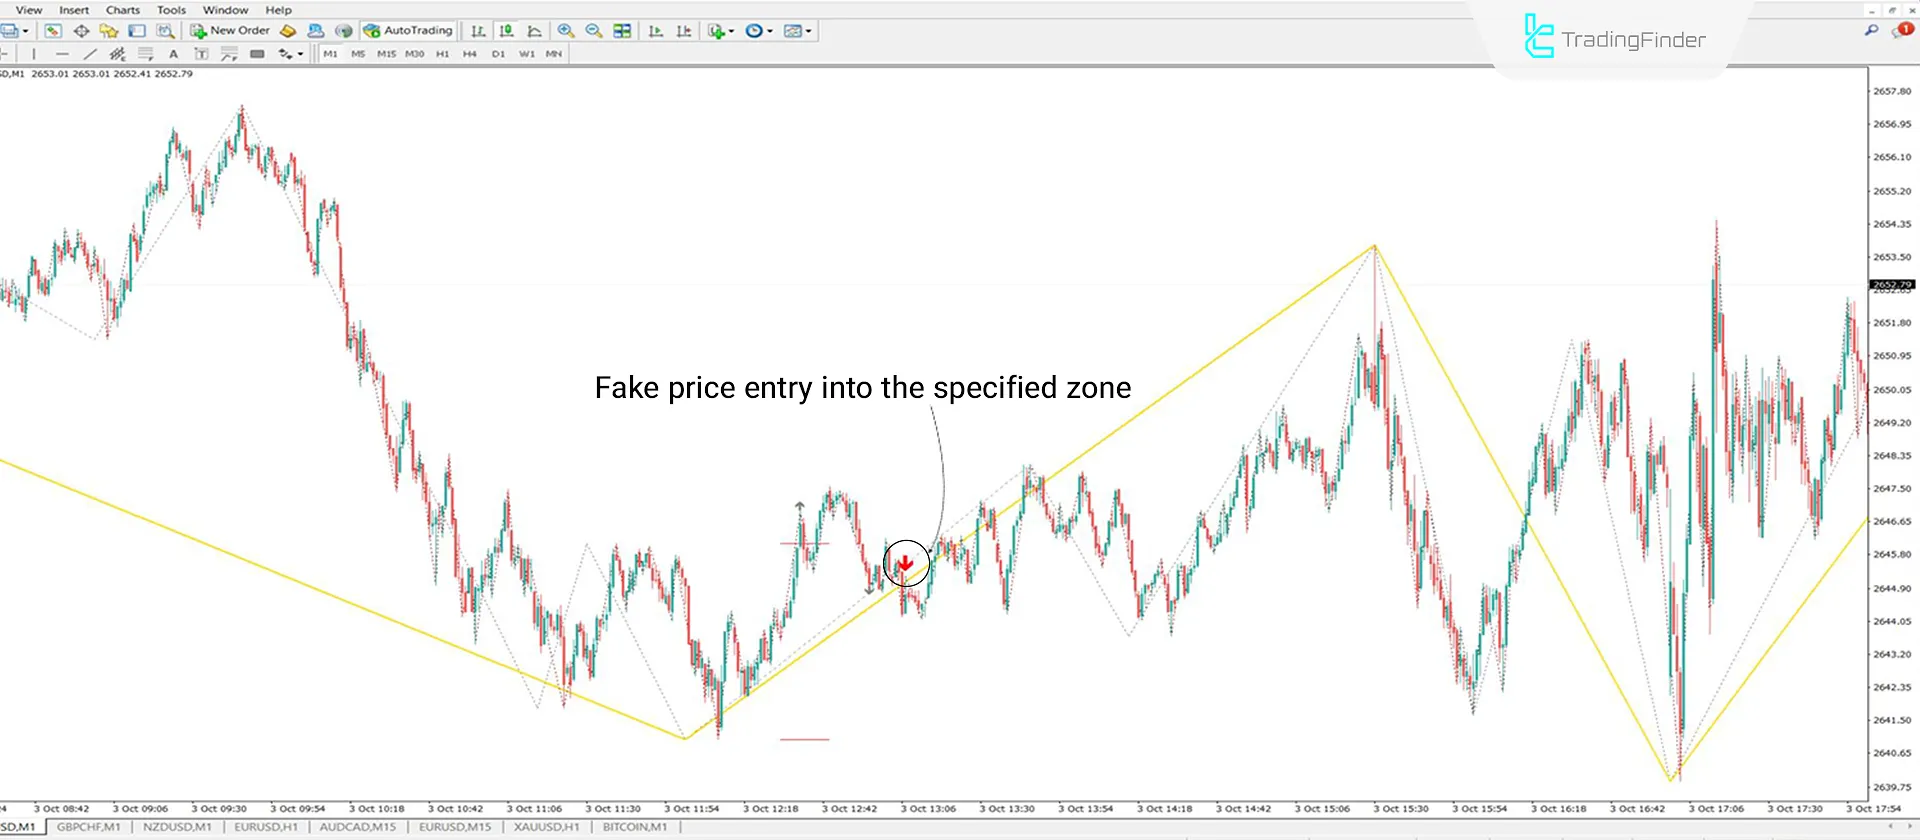Toggle chart auto scroll
This screenshot has width=1920, height=840.
(x=656, y=31)
